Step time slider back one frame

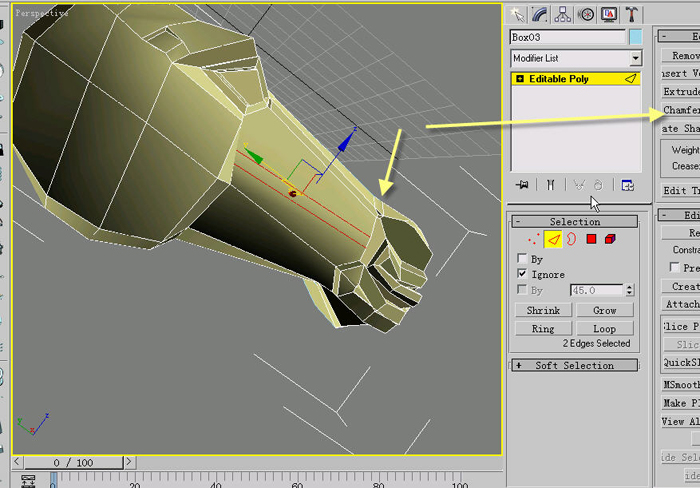click(17, 462)
